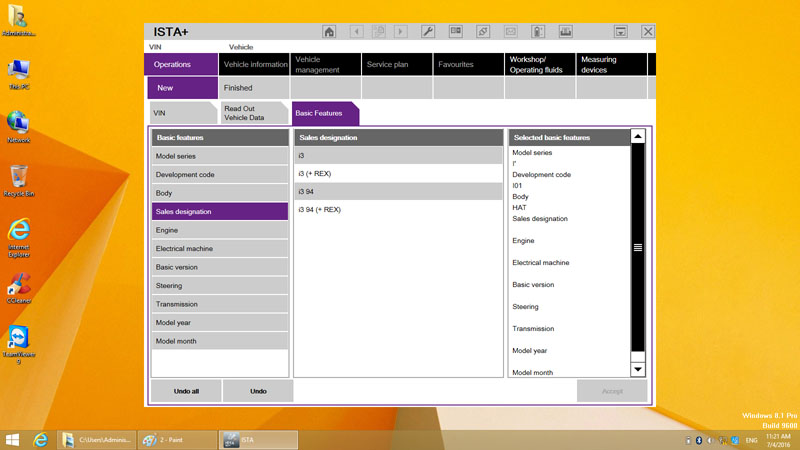Click the printer icon in ISTA+ toolbar
This screenshot has height=450, width=800.
coord(566,32)
